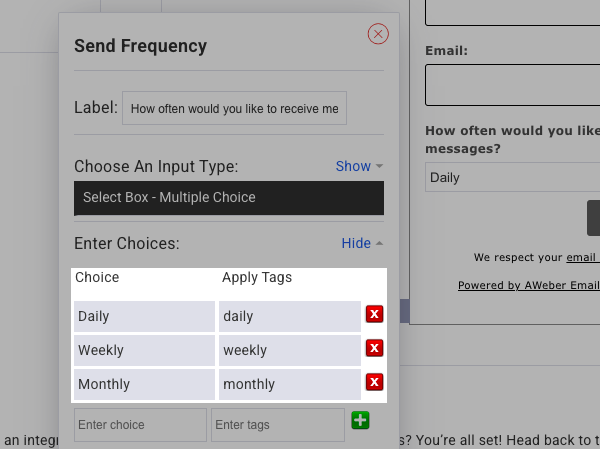The height and width of the screenshot is (449, 600).
Task: Show the input type options
Action: 359,166
